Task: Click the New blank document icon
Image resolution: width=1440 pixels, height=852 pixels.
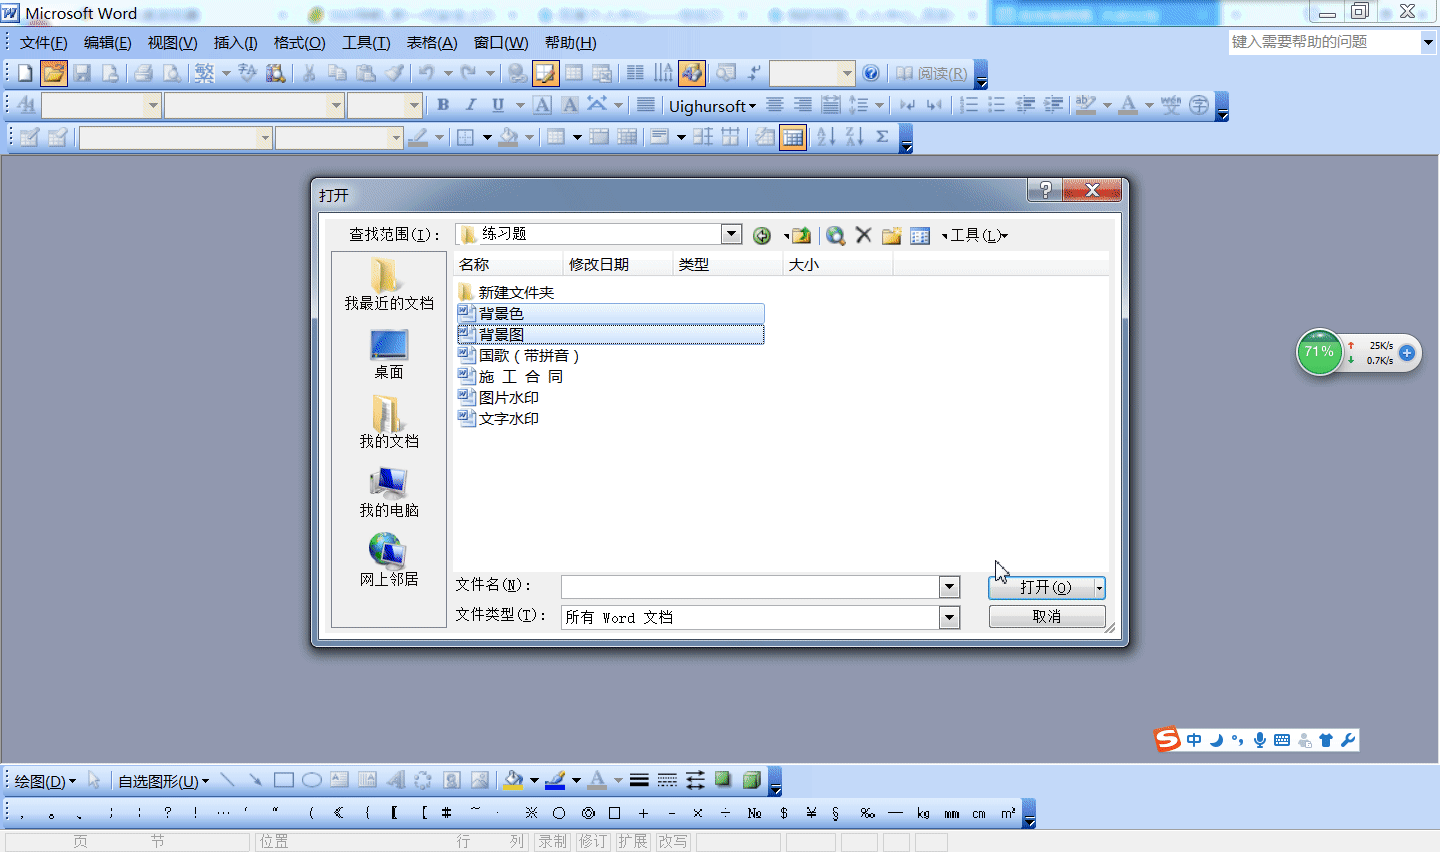Action: pyautogui.click(x=25, y=73)
